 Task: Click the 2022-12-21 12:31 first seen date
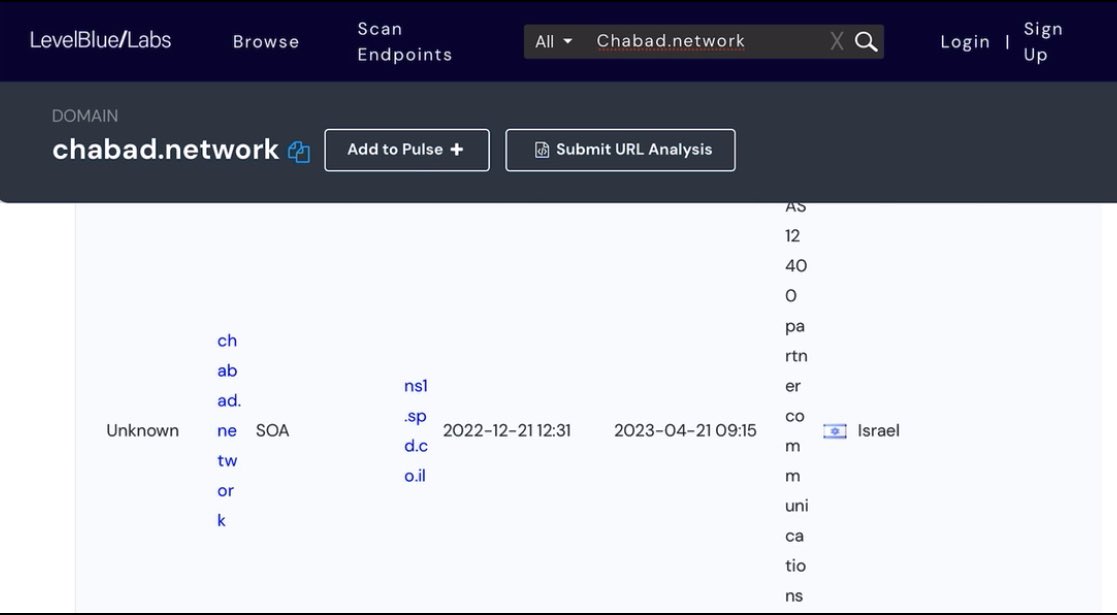coord(506,431)
